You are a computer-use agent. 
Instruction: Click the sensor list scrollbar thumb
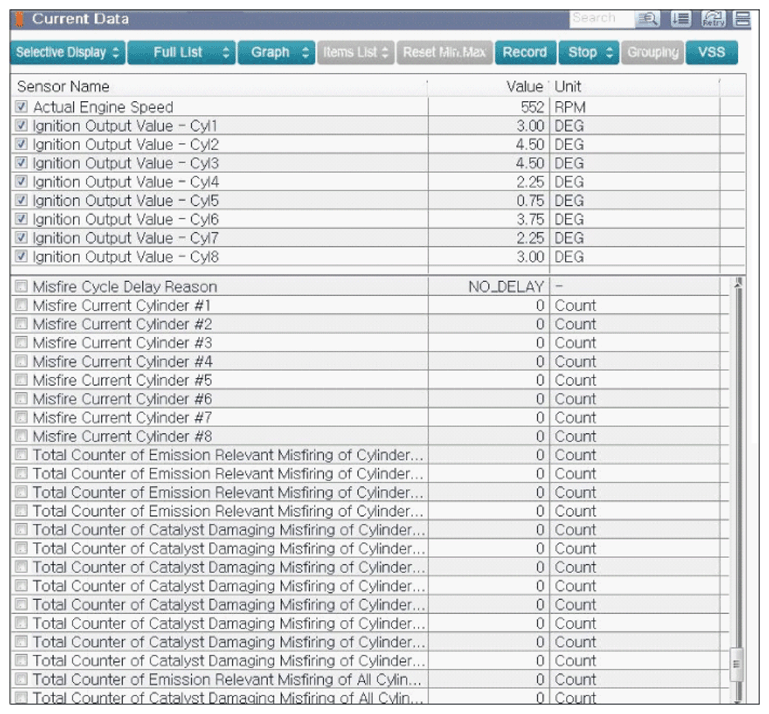(736, 664)
